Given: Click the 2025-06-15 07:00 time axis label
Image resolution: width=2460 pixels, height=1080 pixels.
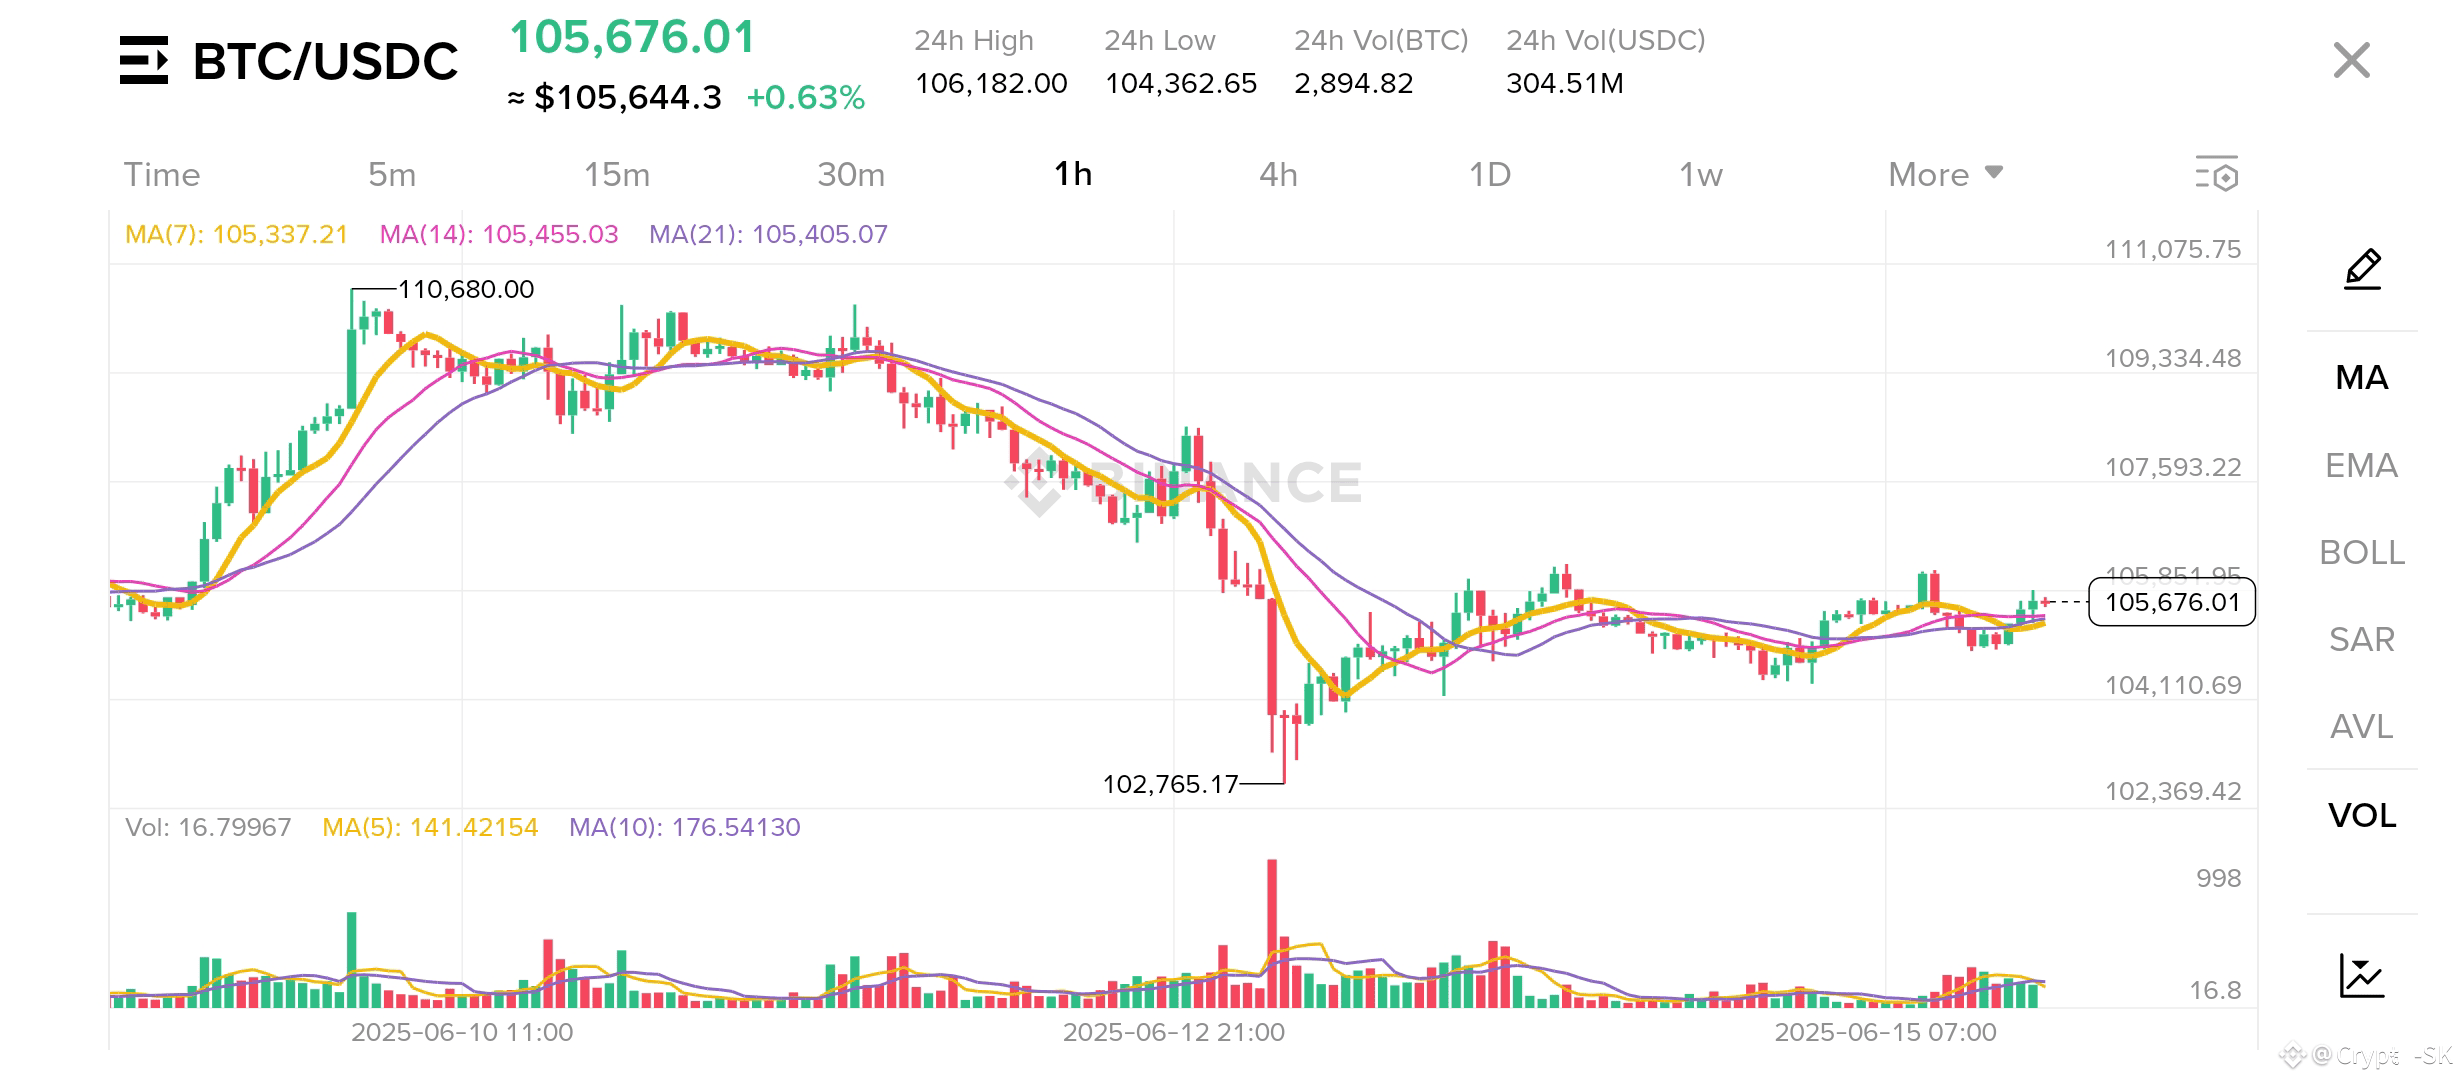Looking at the screenshot, I should pyautogui.click(x=1885, y=1032).
